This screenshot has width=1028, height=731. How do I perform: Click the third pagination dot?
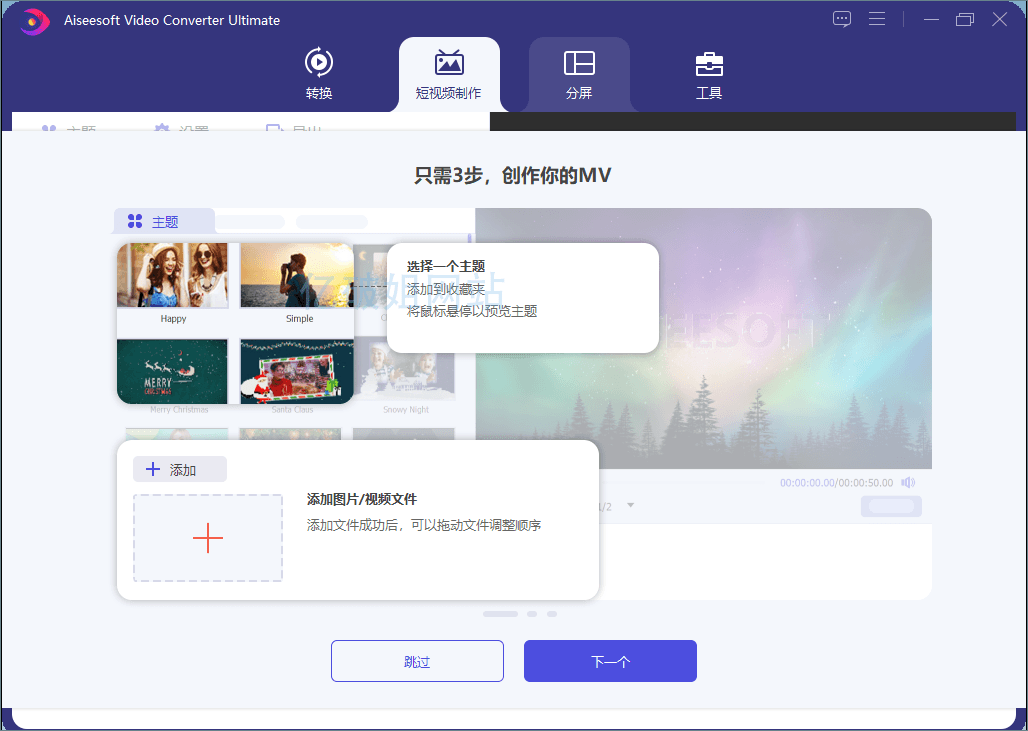(x=552, y=613)
